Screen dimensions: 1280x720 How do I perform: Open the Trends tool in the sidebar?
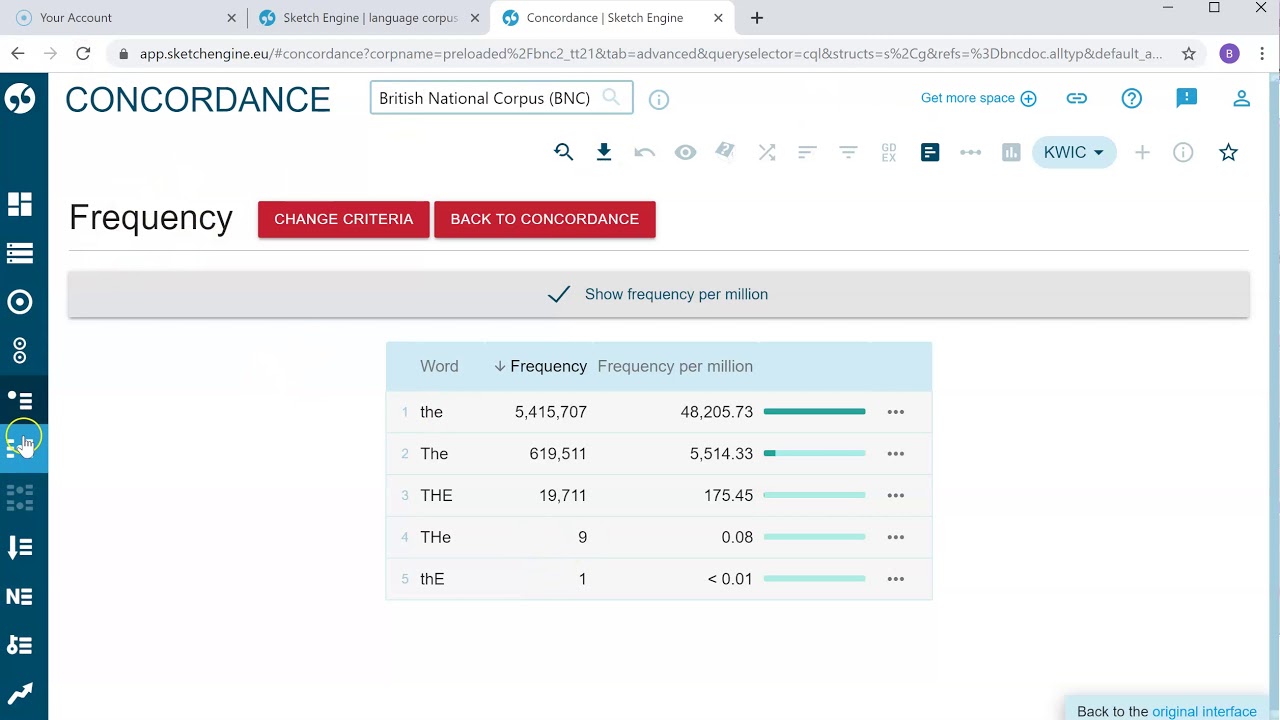[20, 693]
